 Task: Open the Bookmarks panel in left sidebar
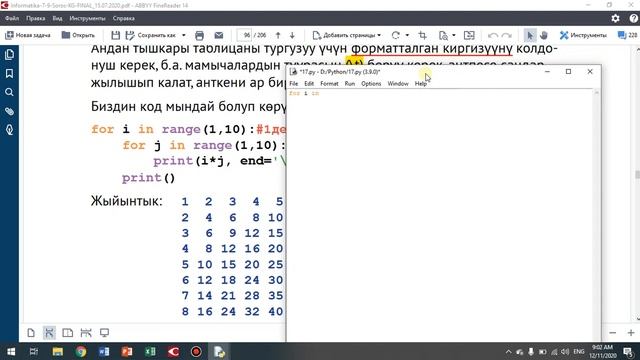tap(9, 73)
